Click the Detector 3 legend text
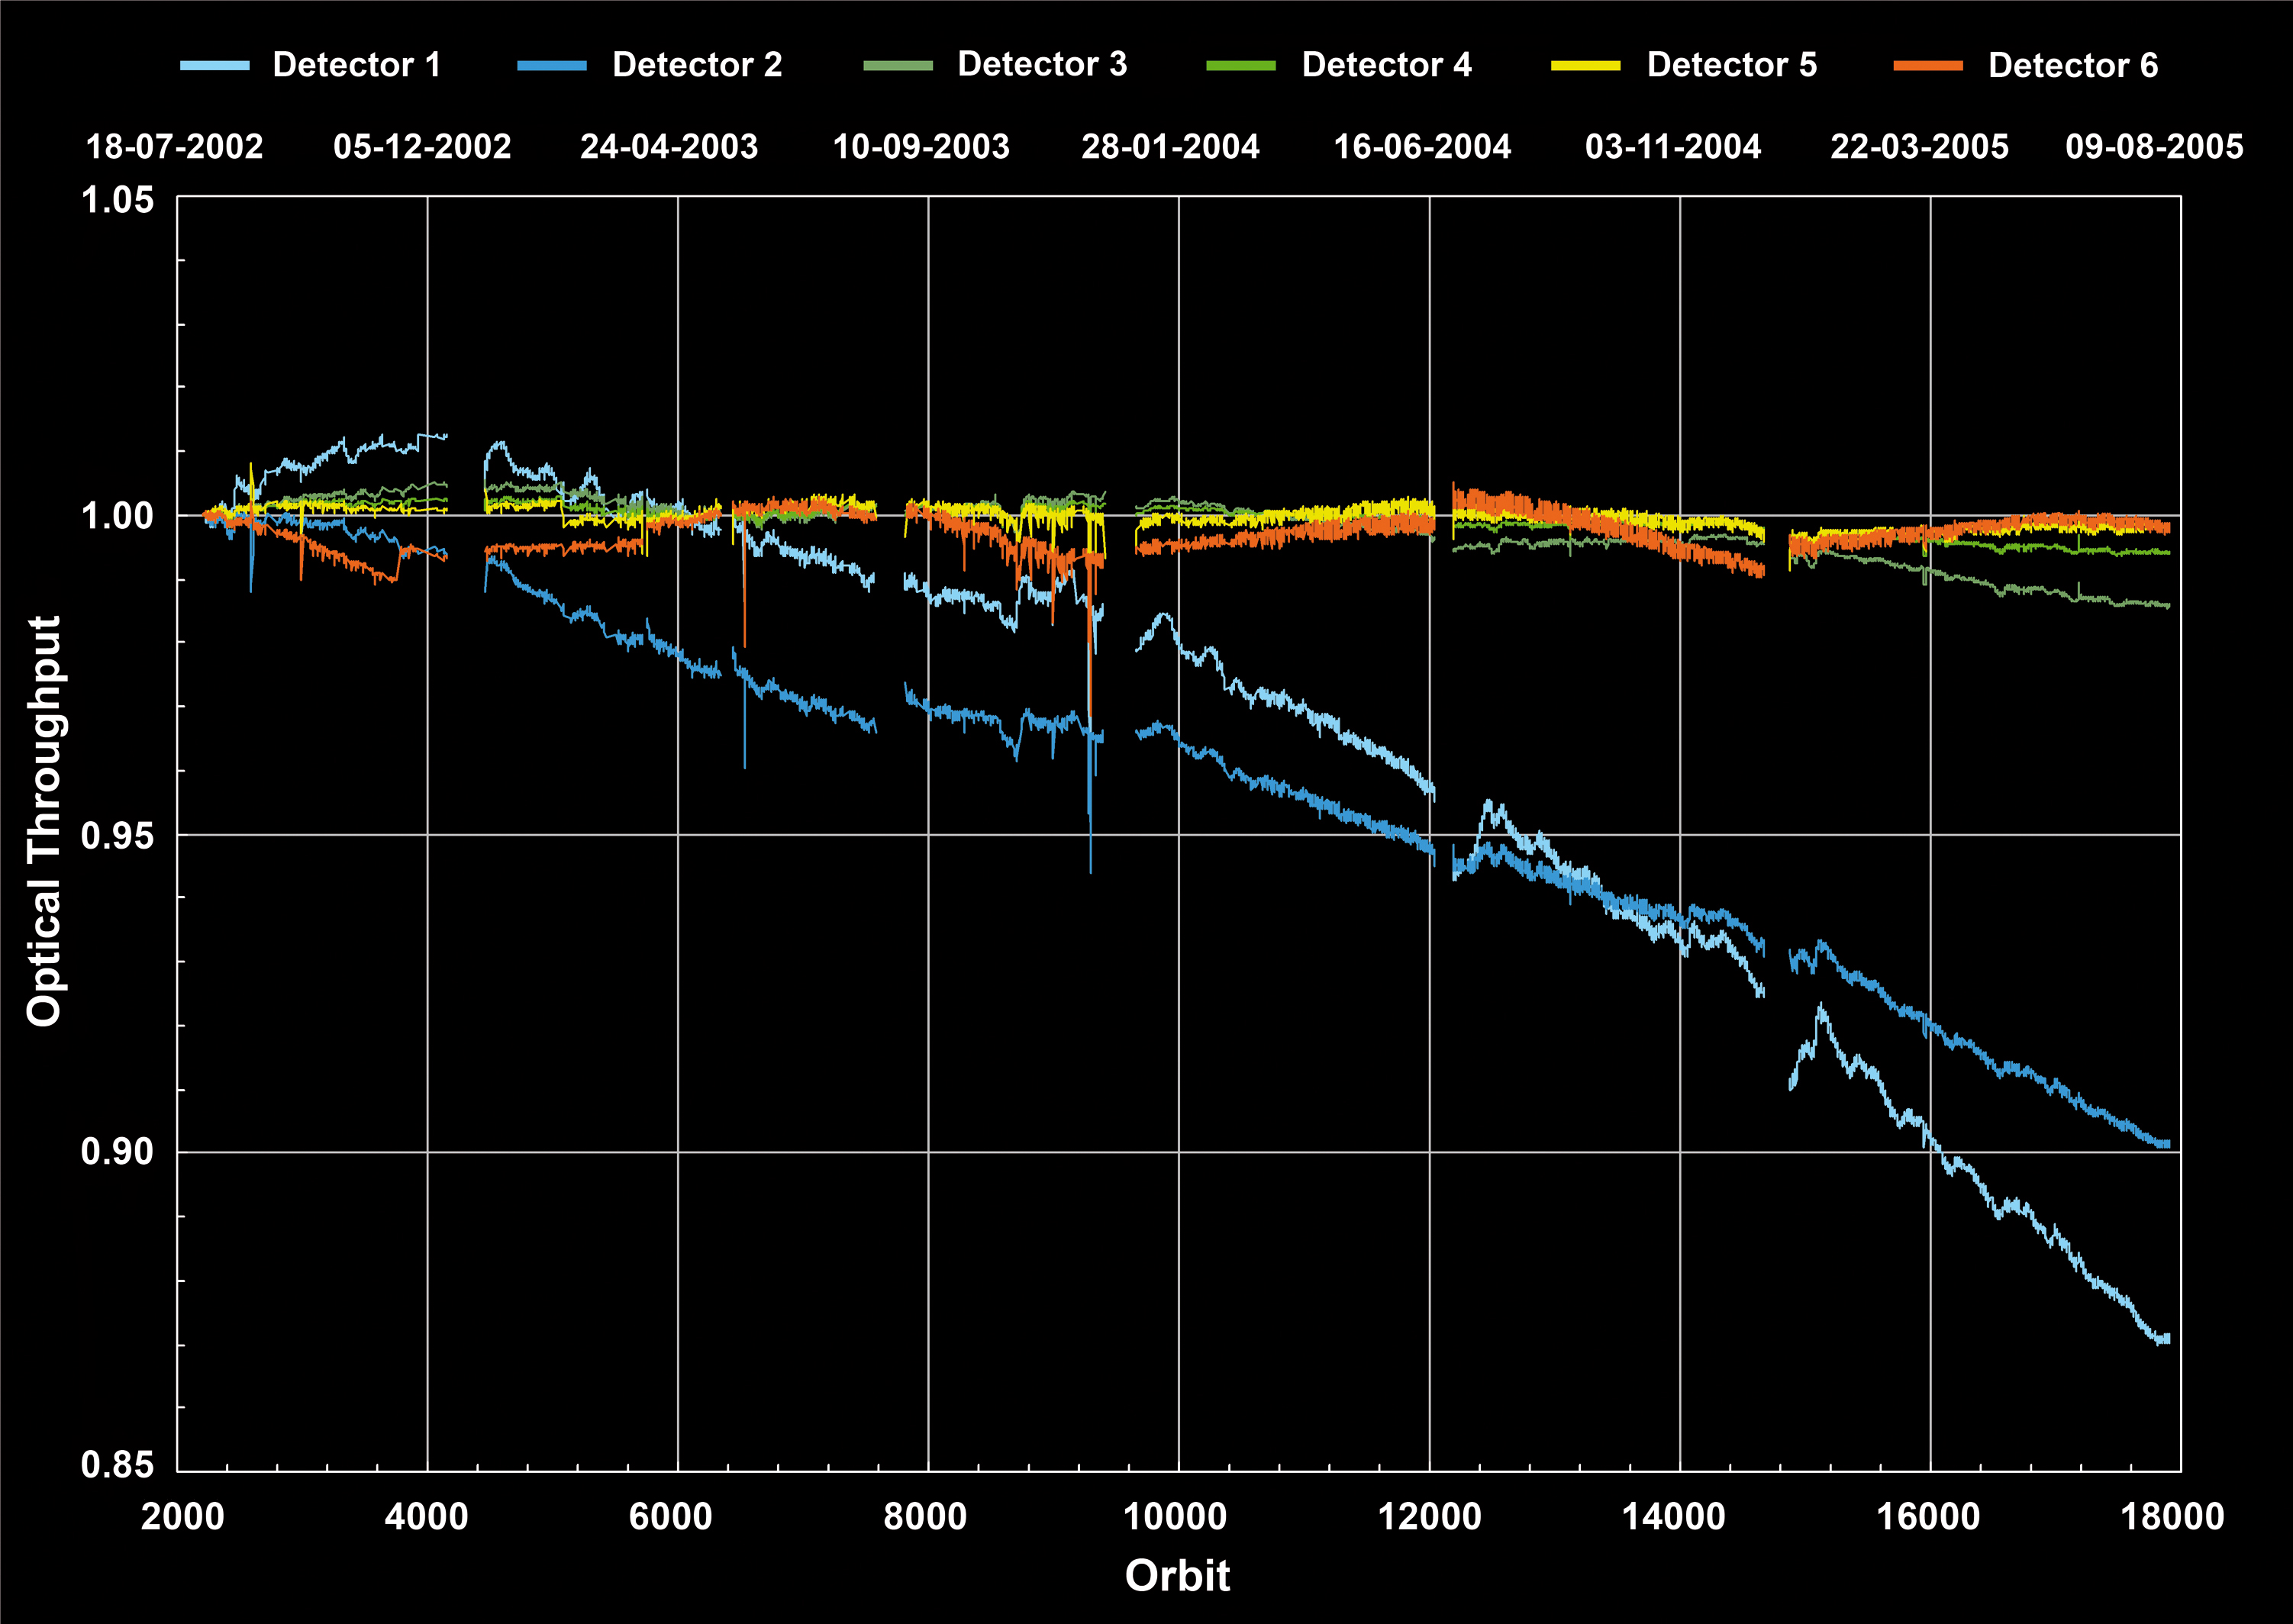 [x=1042, y=65]
